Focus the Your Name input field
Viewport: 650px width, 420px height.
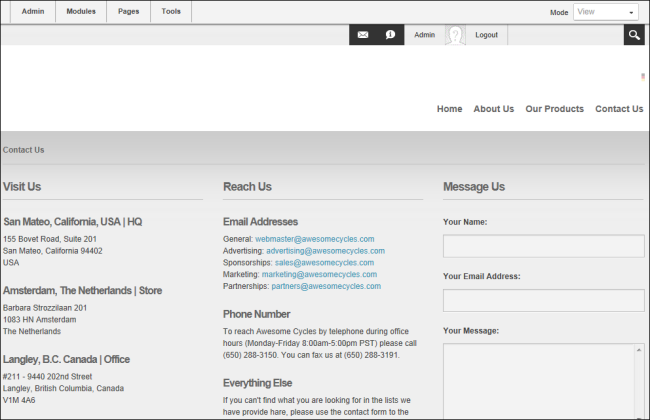[543, 246]
